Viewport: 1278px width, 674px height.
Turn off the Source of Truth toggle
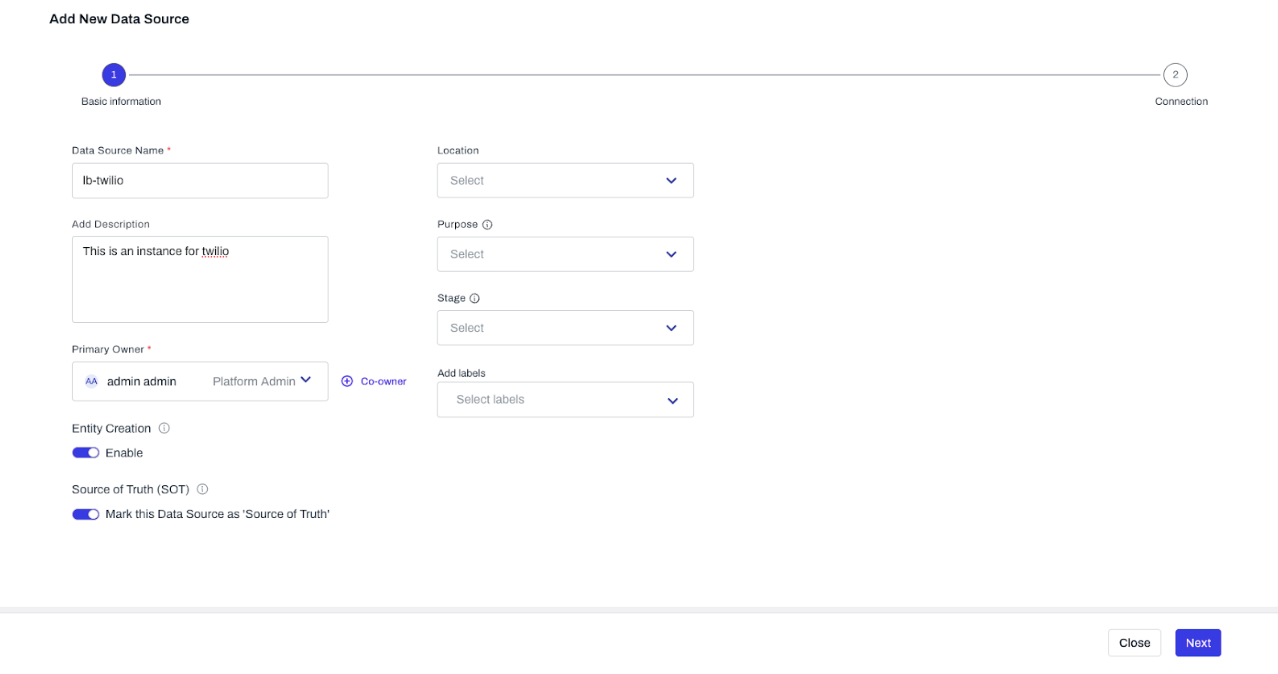click(x=86, y=514)
